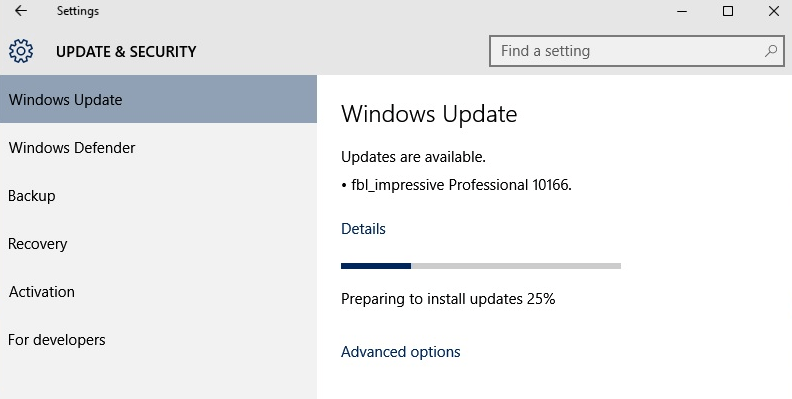
Task: Click the magnifier search icon
Action: [x=771, y=51]
